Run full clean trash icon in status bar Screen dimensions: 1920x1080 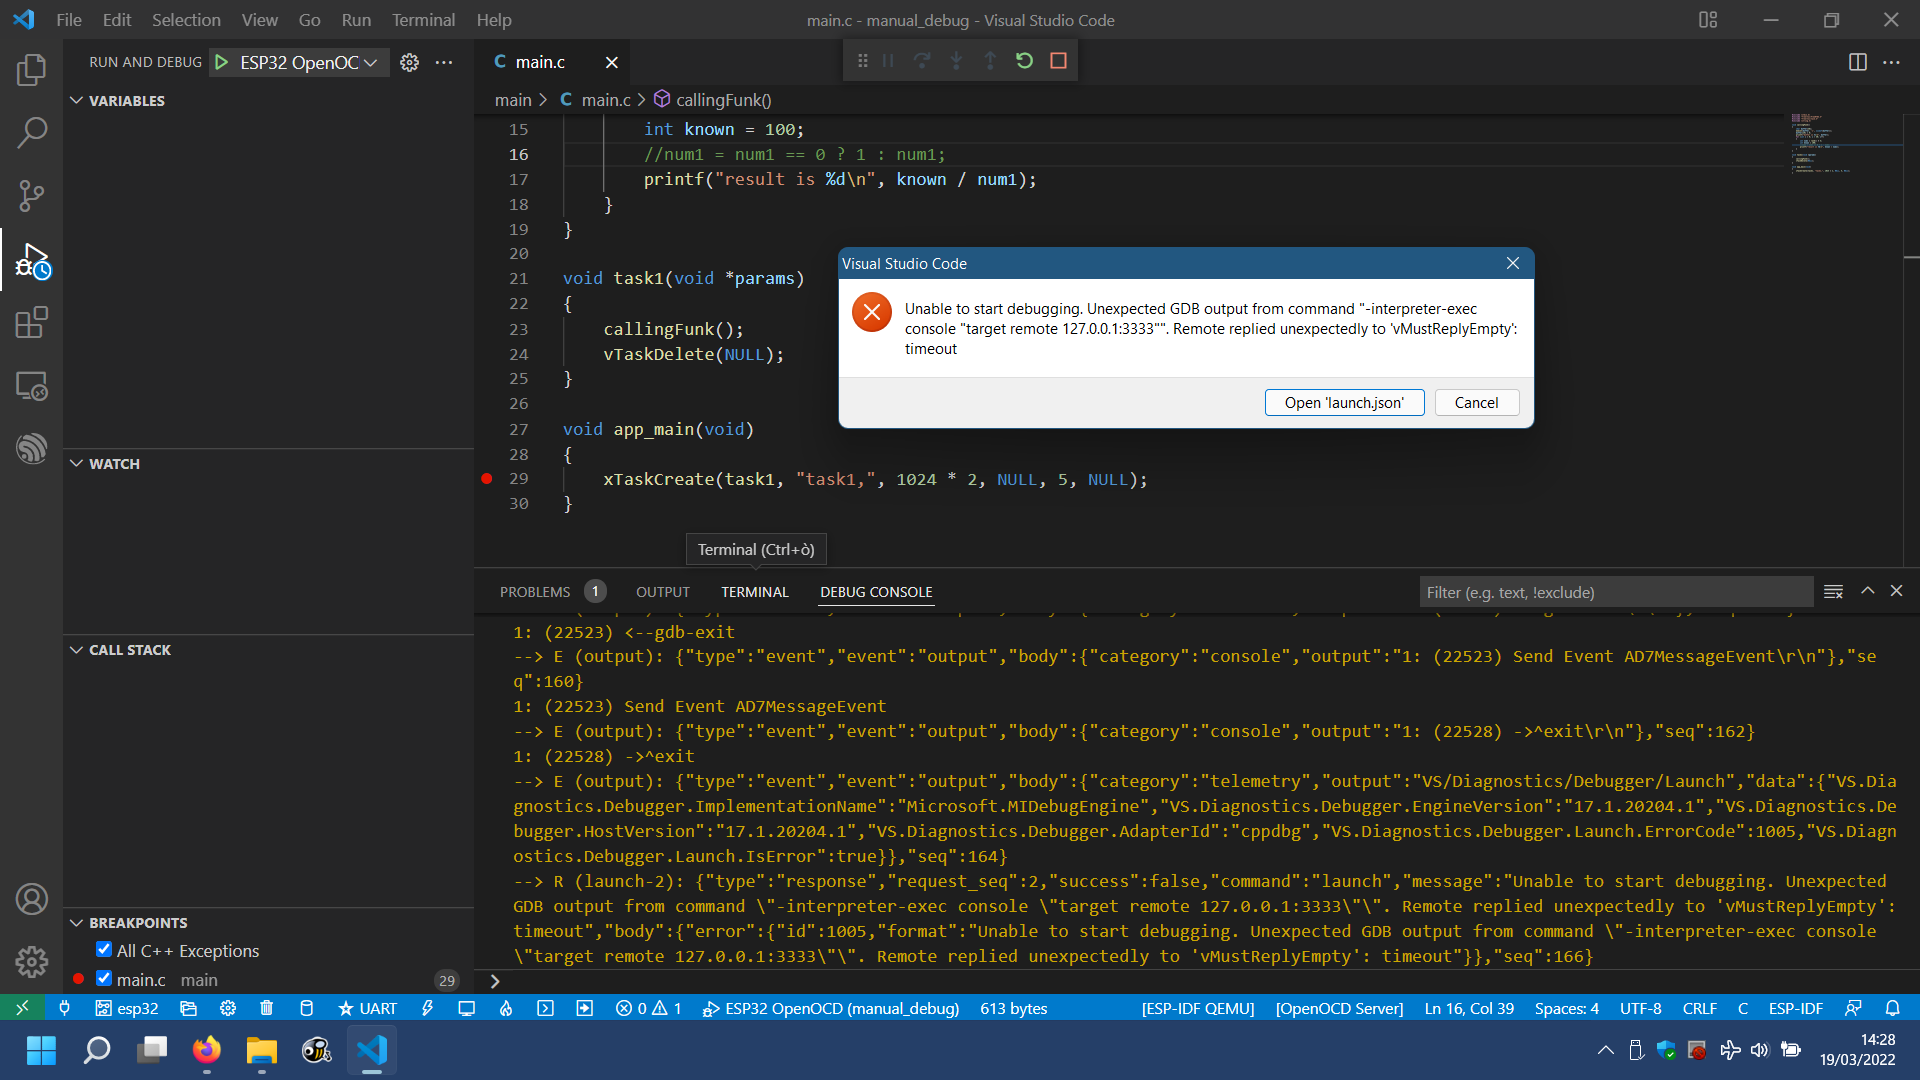(x=266, y=1008)
